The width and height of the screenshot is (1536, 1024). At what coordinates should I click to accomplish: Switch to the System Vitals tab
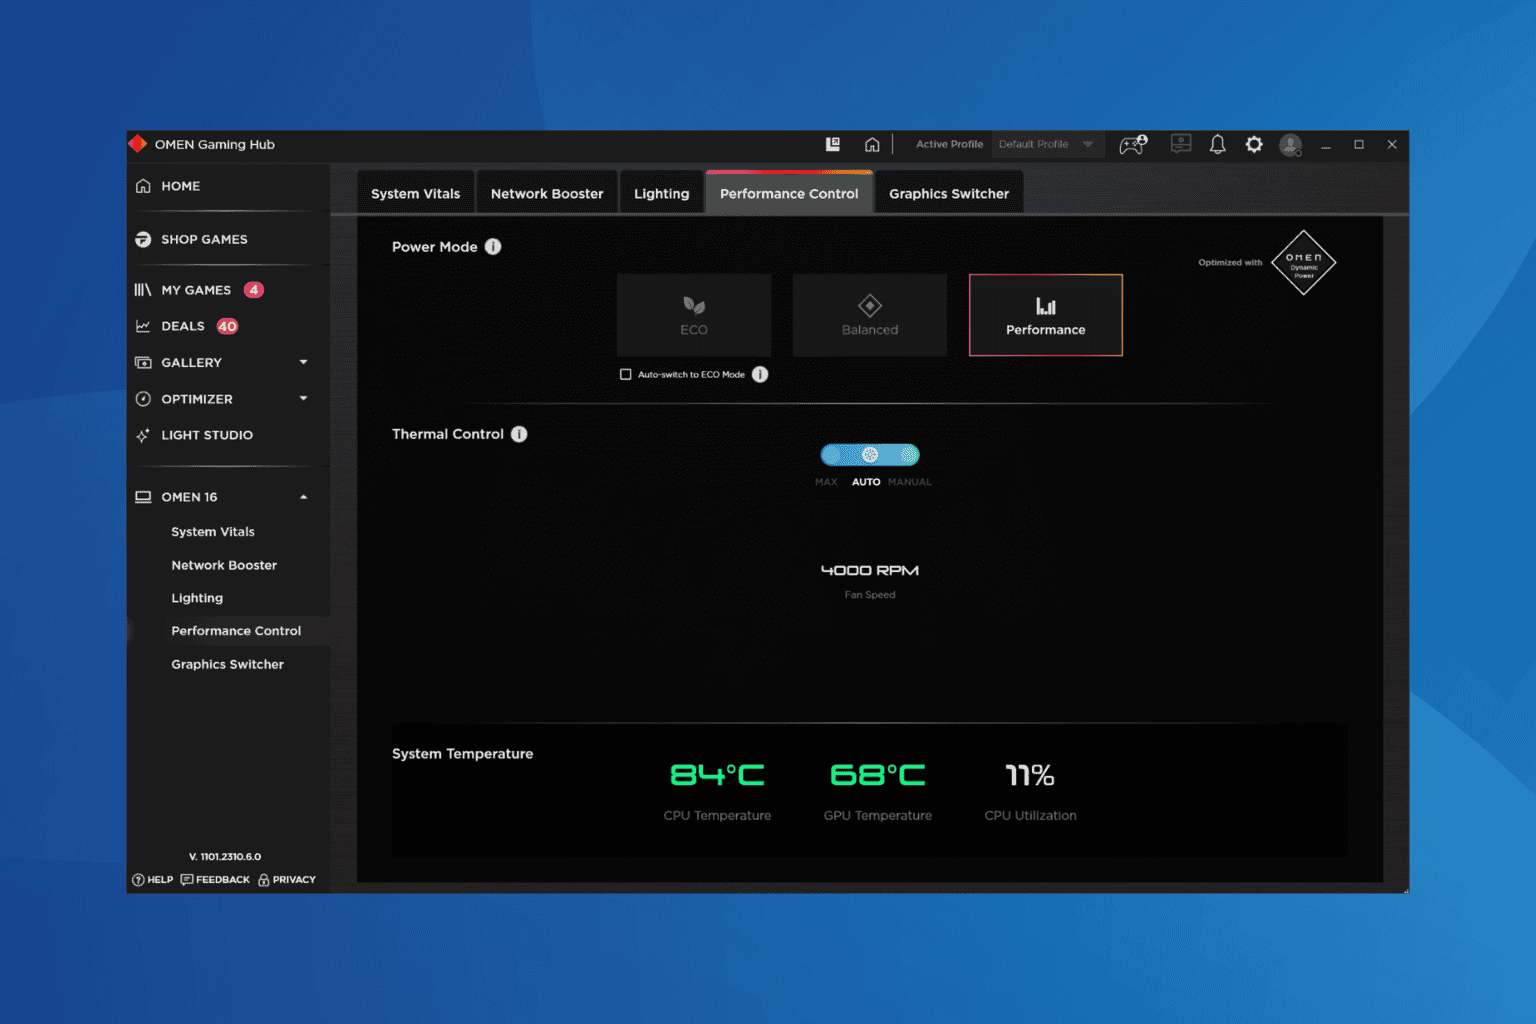pyautogui.click(x=415, y=193)
